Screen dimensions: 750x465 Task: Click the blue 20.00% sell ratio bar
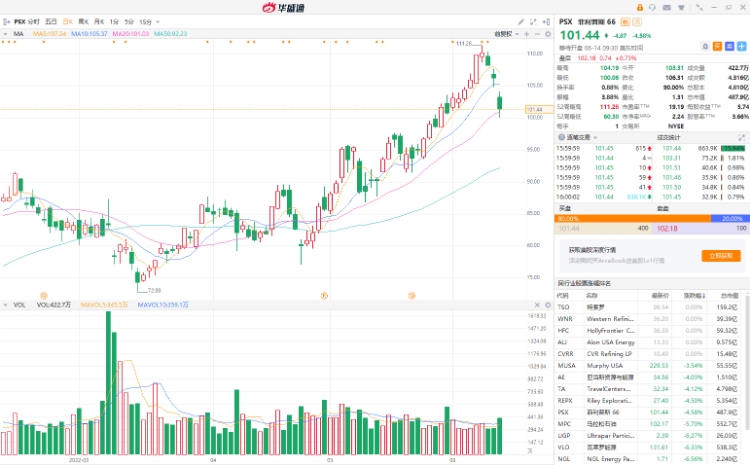pyautogui.click(x=730, y=219)
